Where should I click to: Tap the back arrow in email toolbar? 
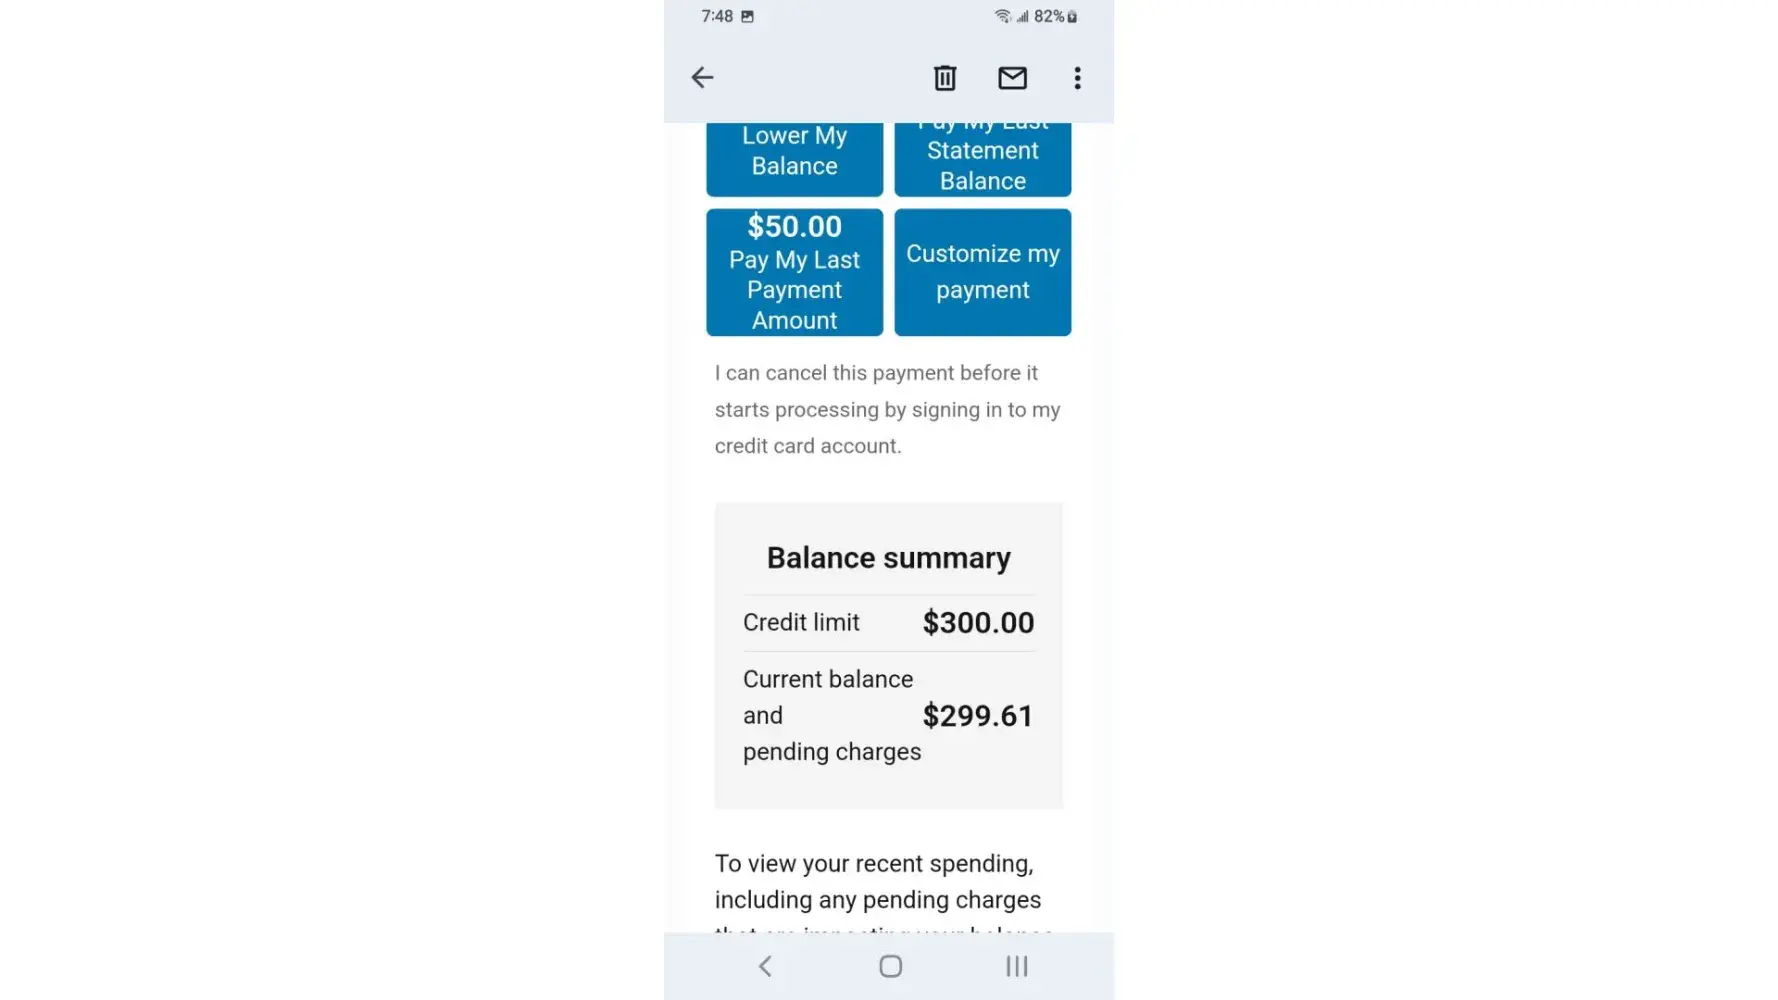pos(702,78)
